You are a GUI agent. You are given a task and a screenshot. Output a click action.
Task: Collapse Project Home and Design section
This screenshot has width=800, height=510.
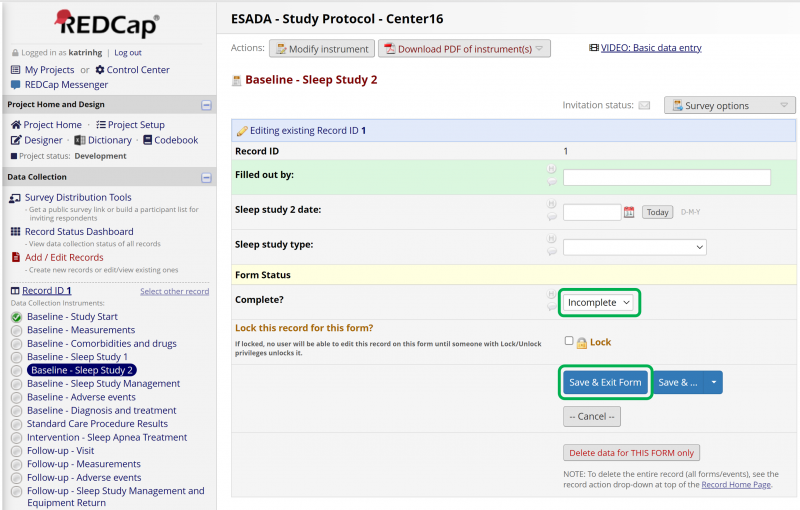tap(206, 105)
